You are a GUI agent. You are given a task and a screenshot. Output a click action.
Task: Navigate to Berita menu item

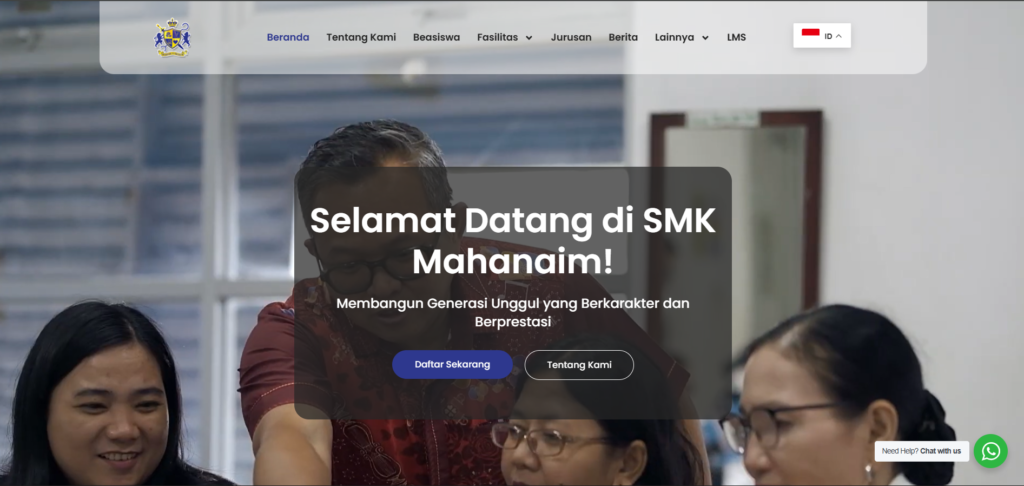623,37
